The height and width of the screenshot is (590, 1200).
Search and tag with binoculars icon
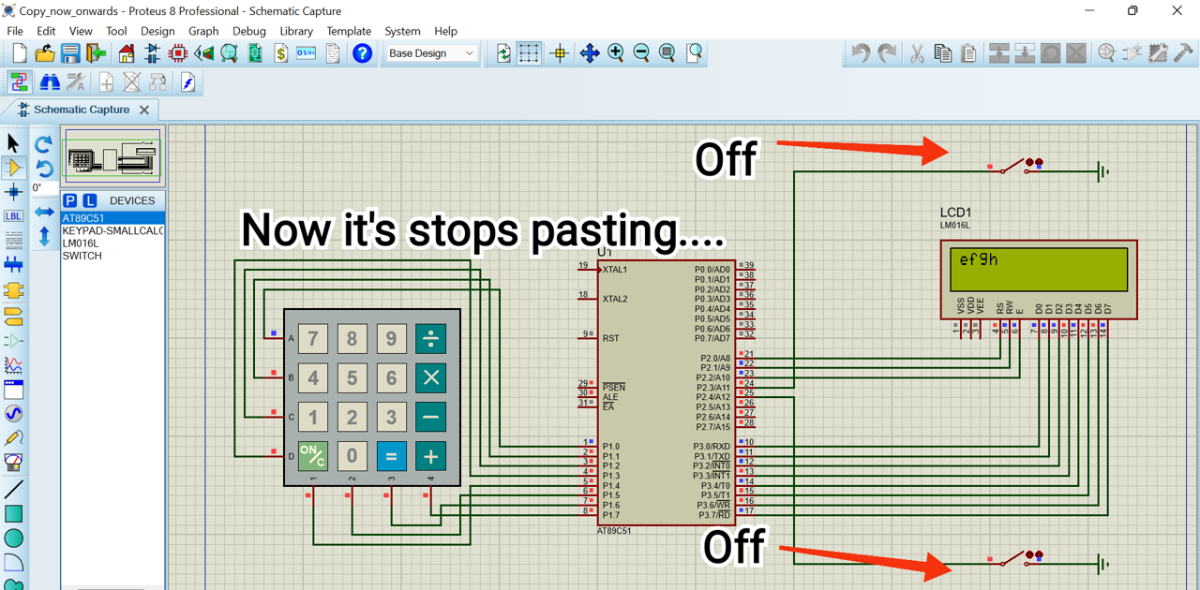49,82
